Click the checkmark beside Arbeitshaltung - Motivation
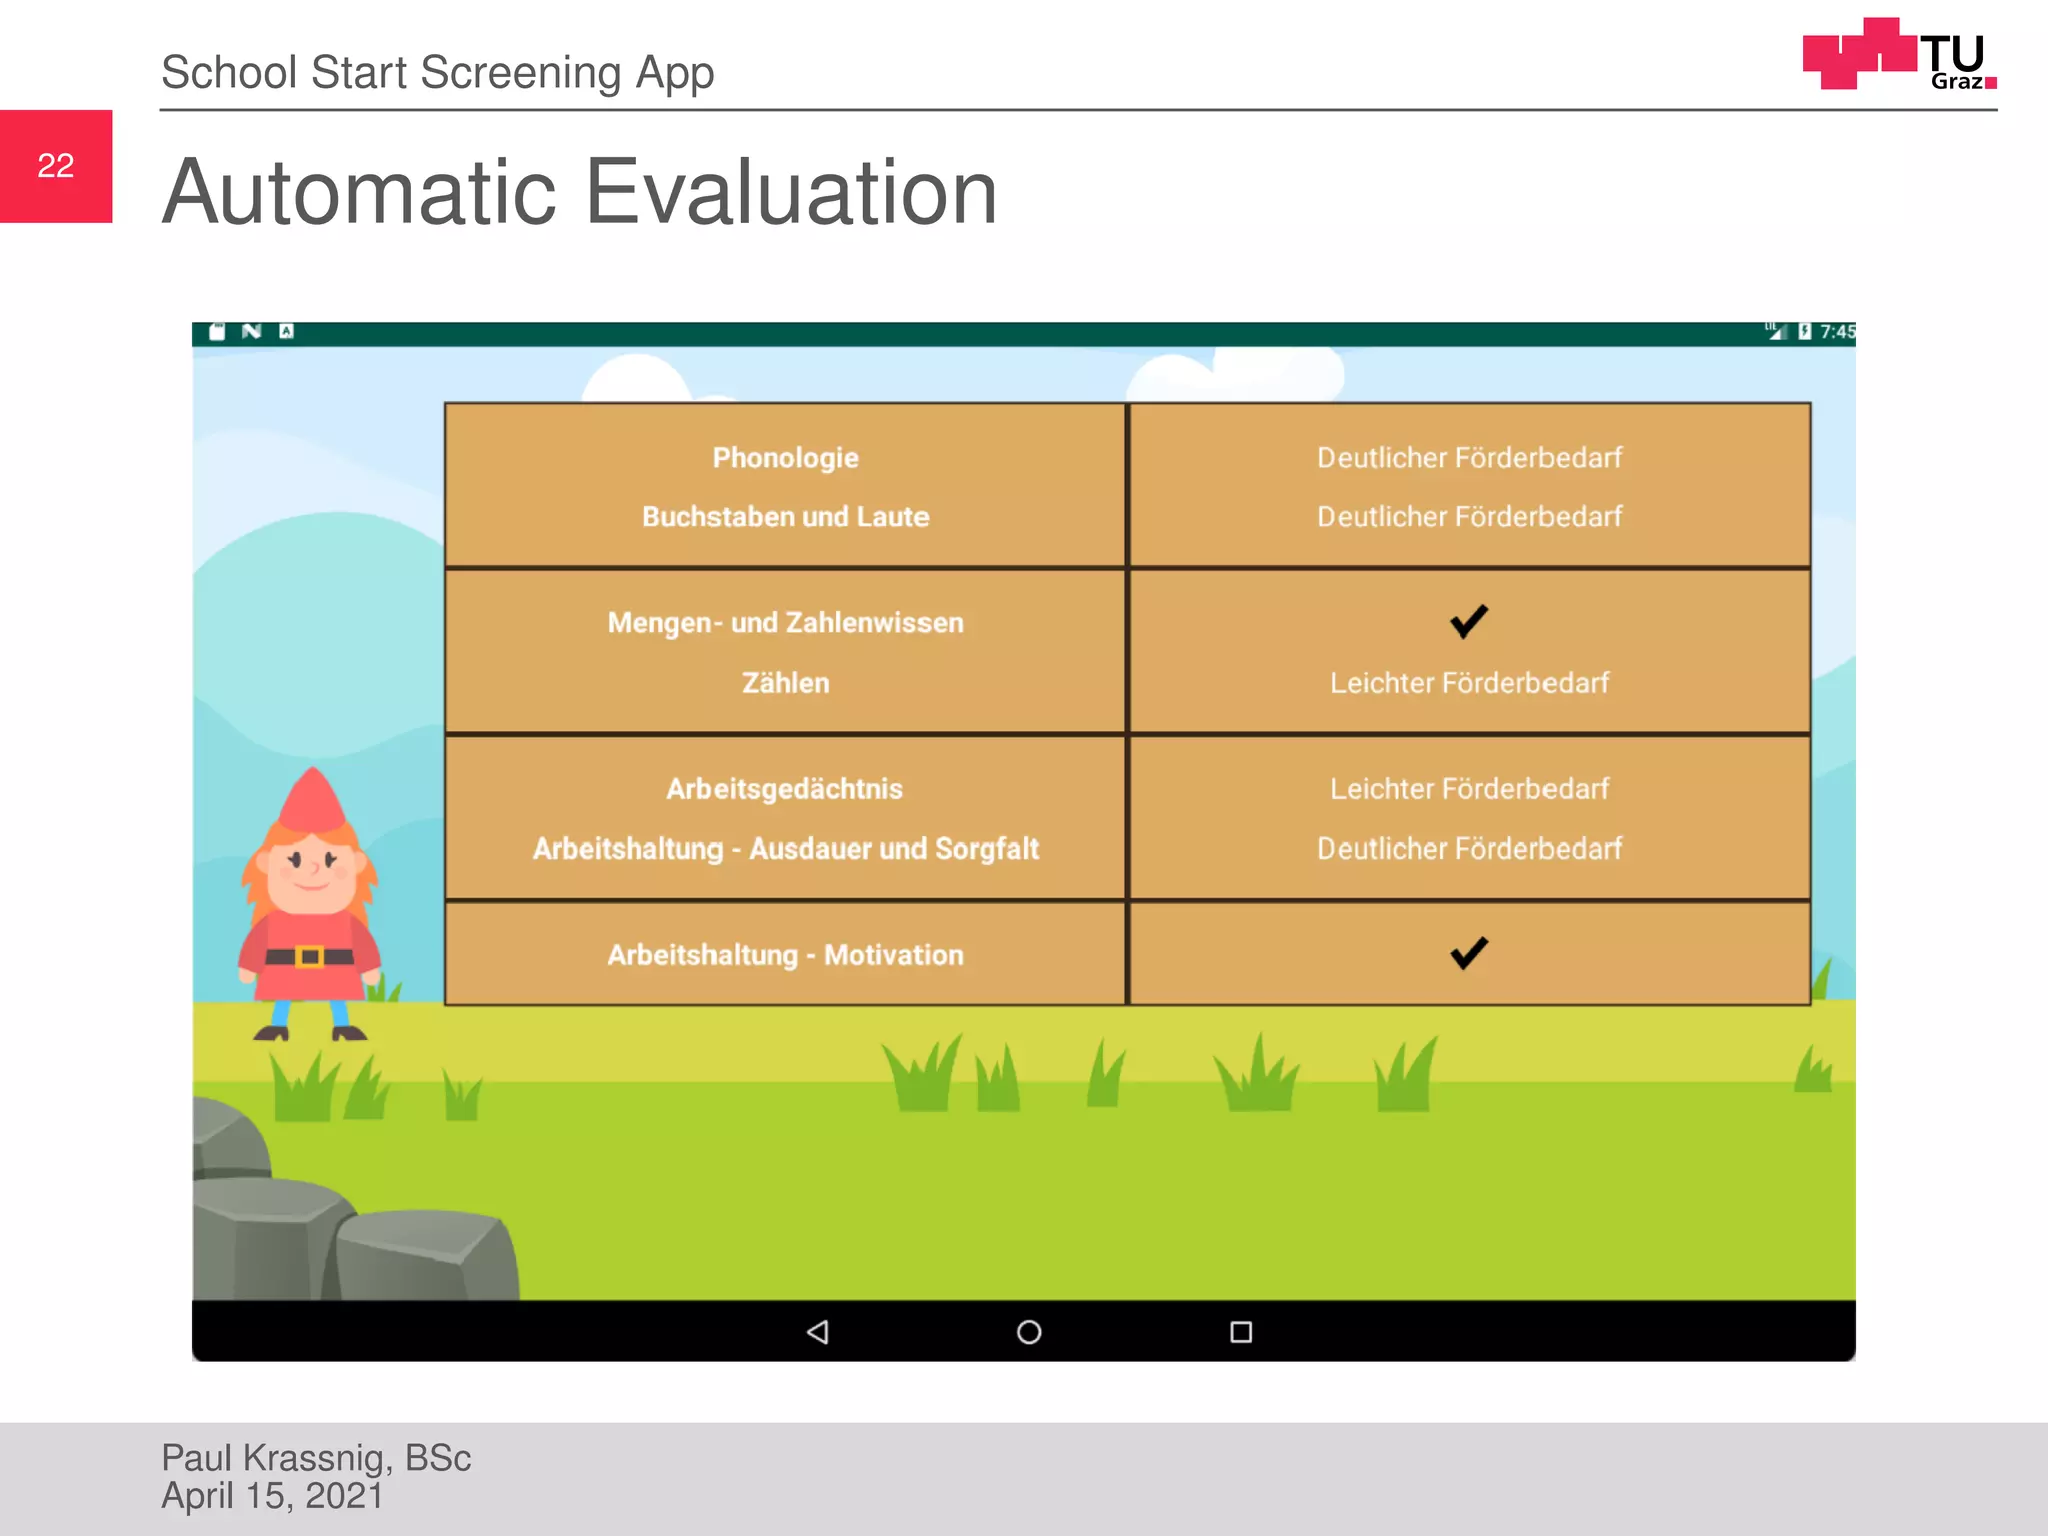The height and width of the screenshot is (1536, 2048). coord(1469,953)
